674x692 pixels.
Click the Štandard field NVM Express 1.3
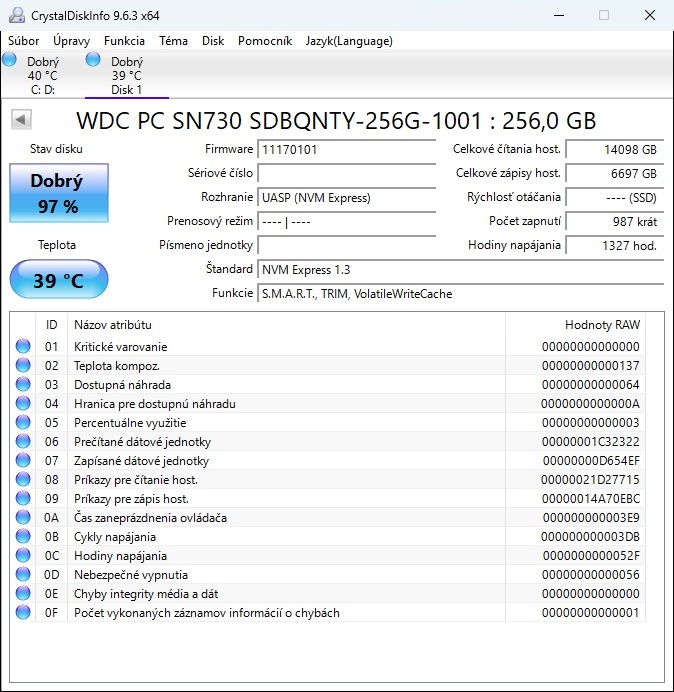click(x=460, y=270)
